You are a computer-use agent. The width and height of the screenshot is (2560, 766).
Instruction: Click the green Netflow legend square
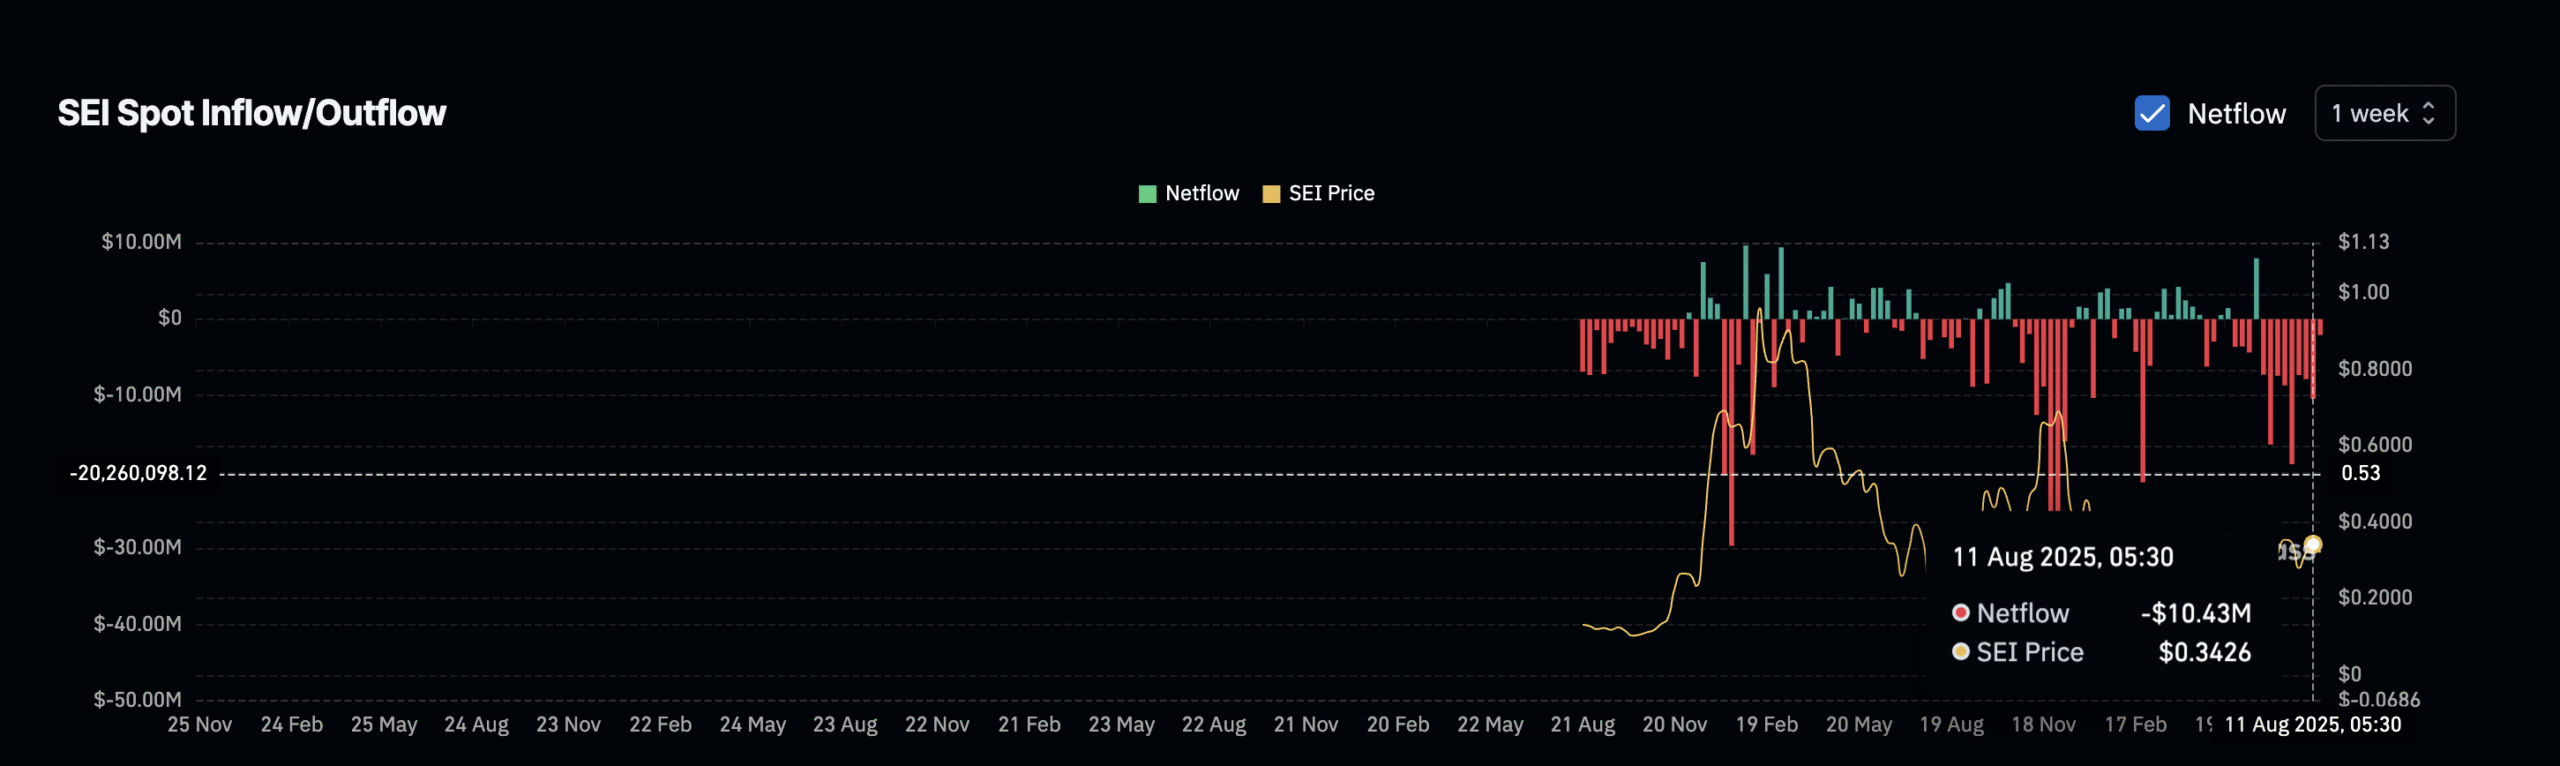click(x=1147, y=194)
